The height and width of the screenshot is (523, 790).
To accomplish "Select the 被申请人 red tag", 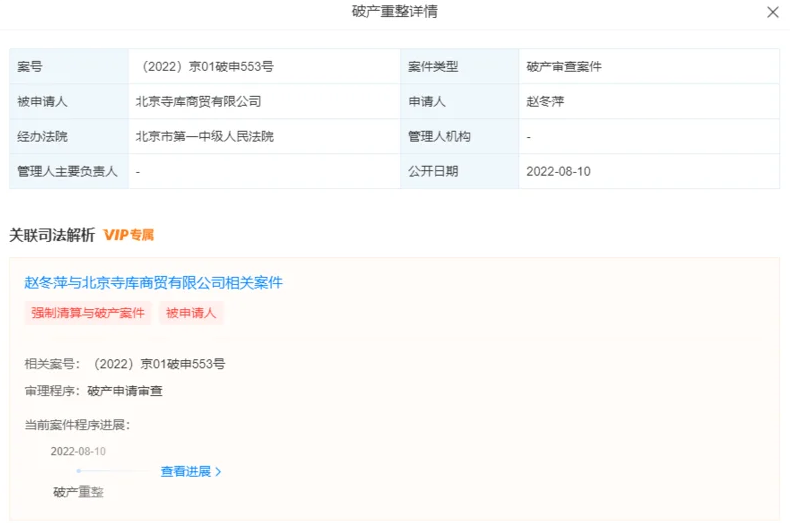I will click(x=191, y=313).
